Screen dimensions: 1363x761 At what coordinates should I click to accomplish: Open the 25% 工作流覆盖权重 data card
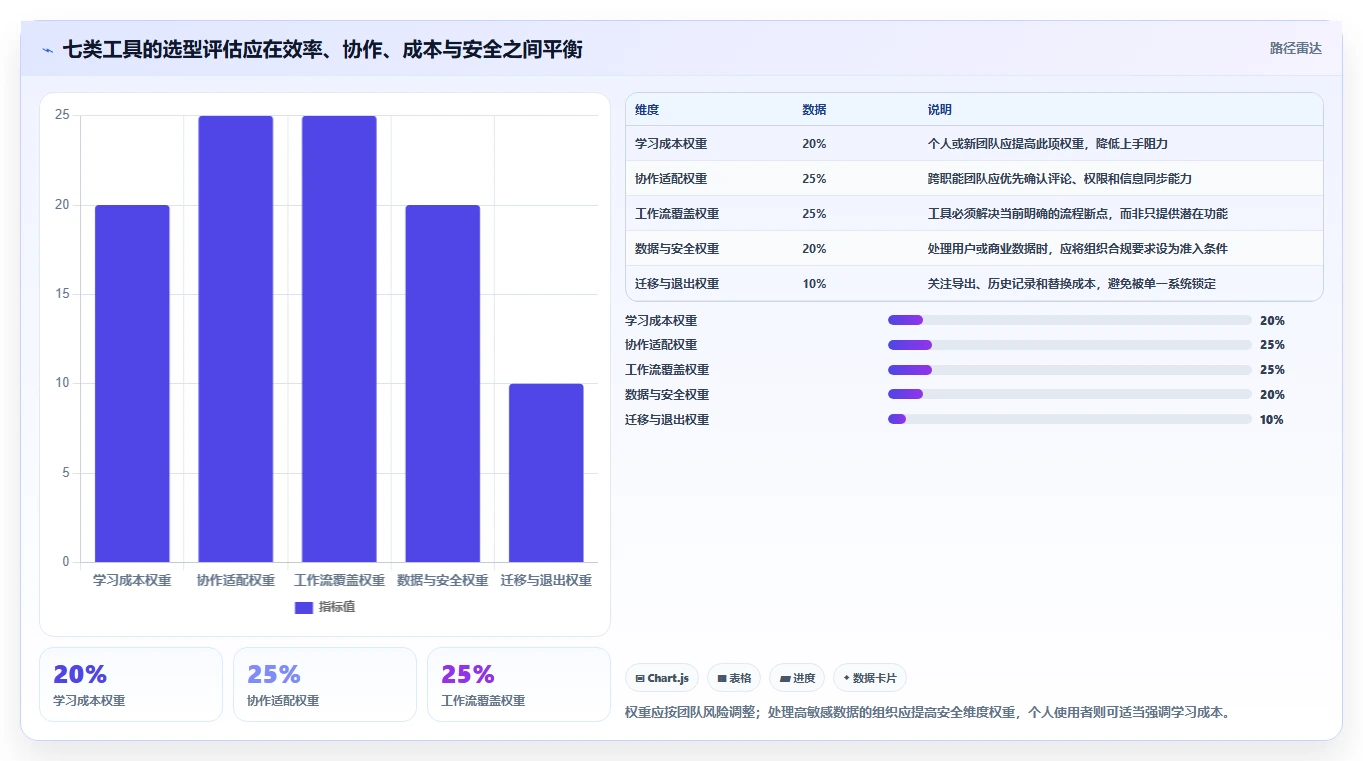[x=519, y=684]
